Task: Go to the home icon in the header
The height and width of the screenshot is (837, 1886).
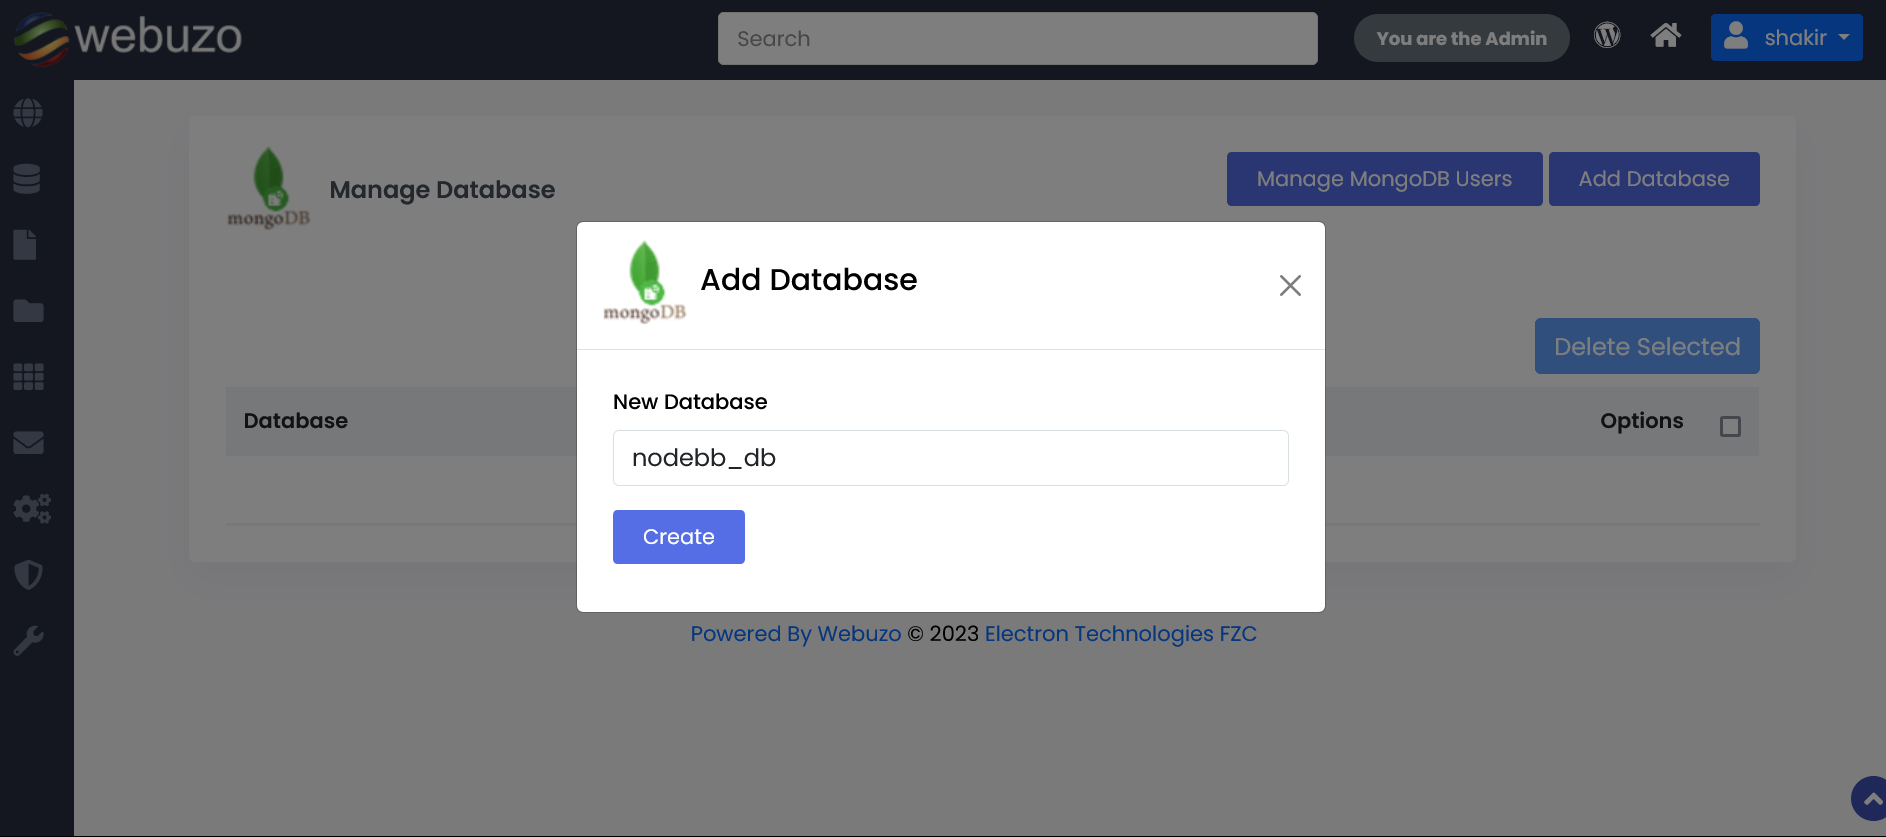Action: pyautogui.click(x=1665, y=36)
